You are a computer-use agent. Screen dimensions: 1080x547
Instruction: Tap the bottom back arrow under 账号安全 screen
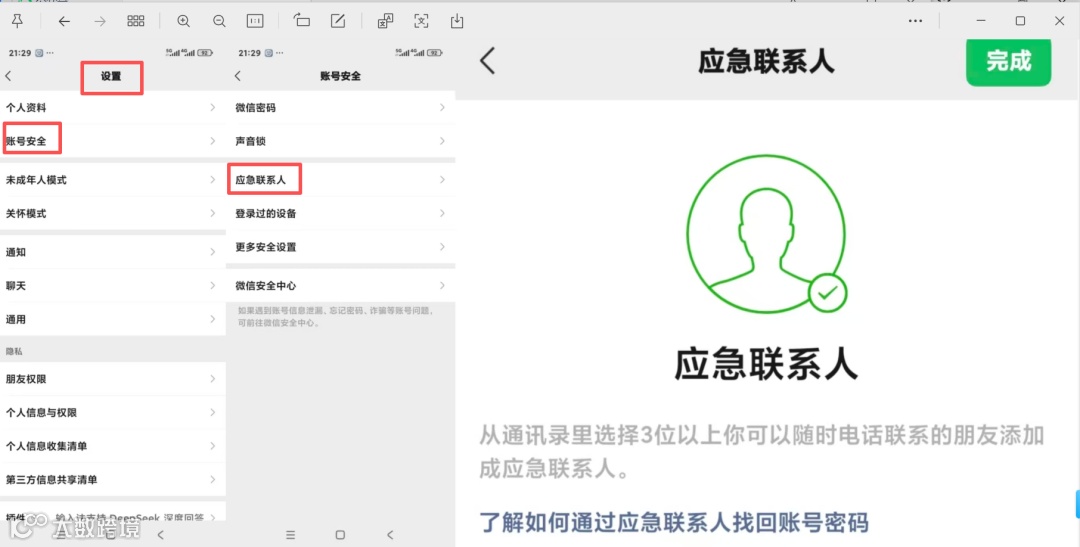click(390, 535)
